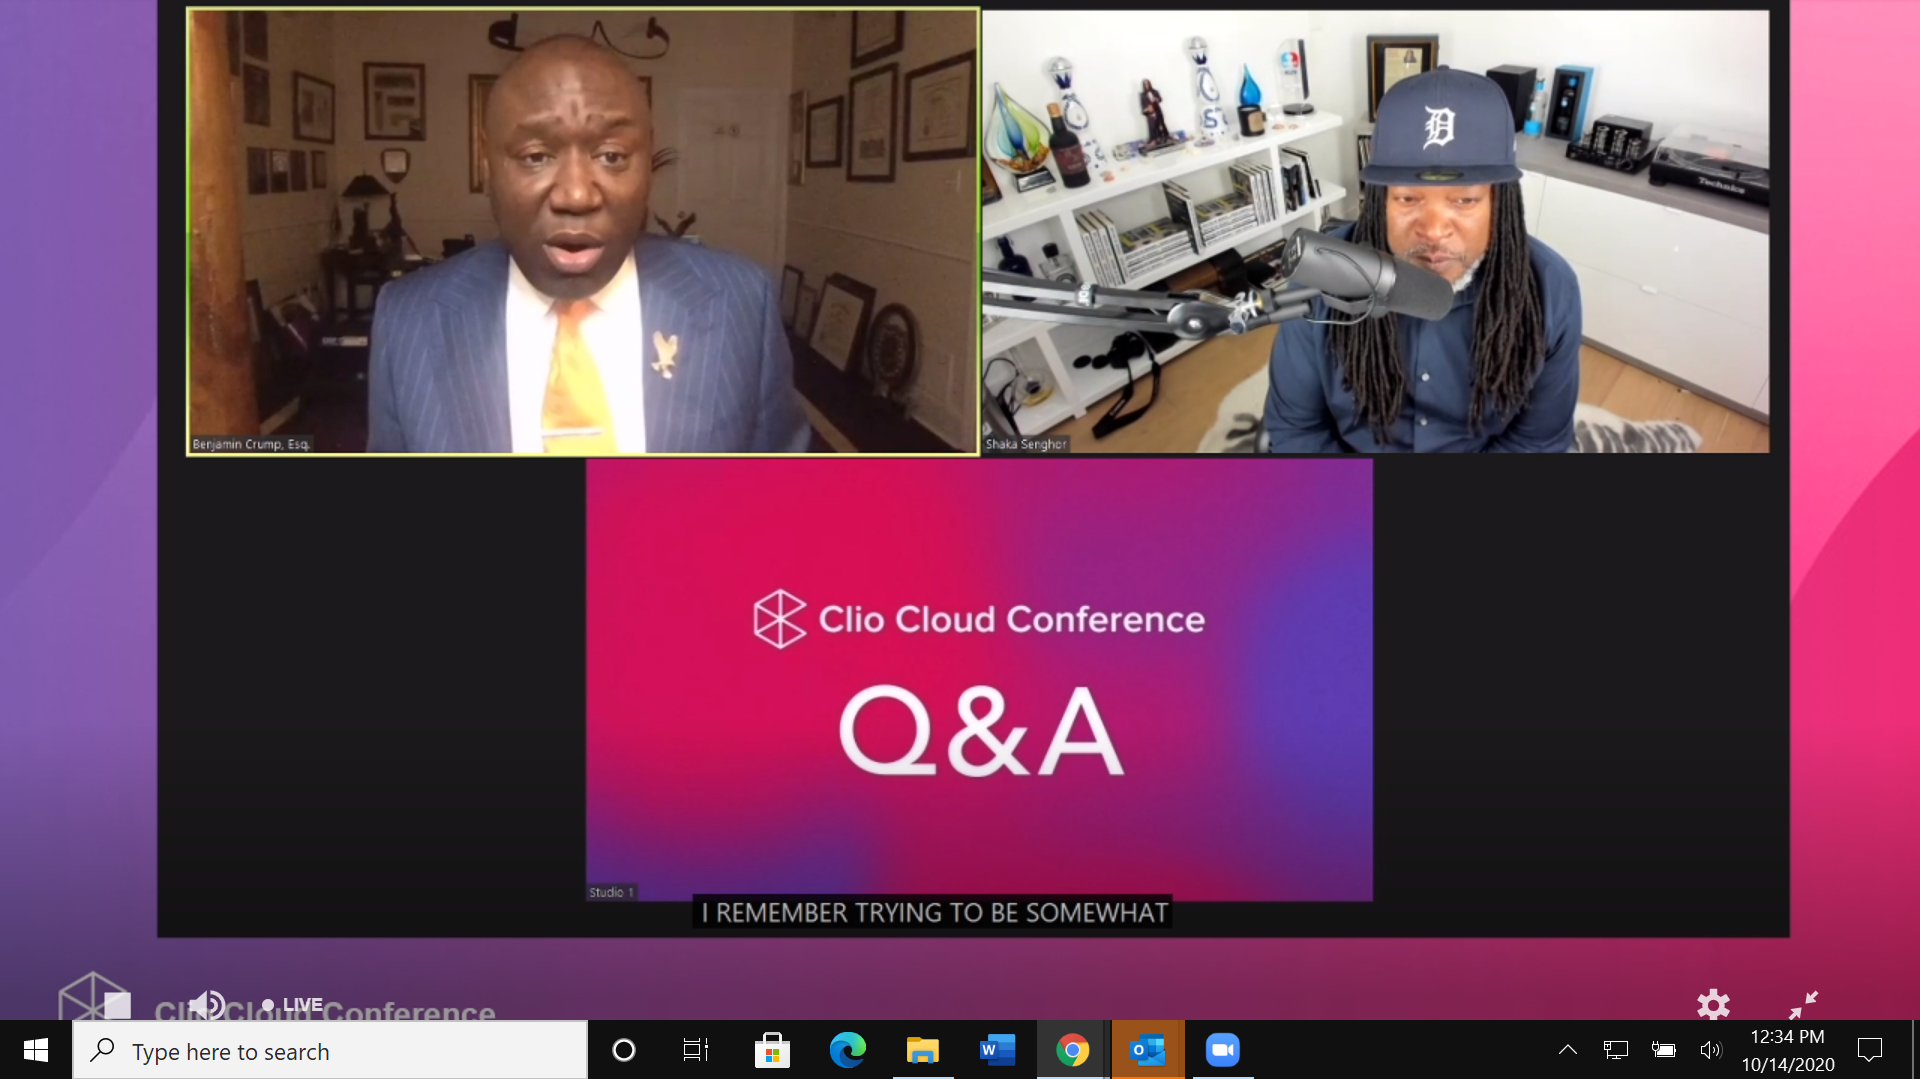Select the Shaka Senghor video tile
The height and width of the screenshot is (1079, 1920).
pos(1375,232)
